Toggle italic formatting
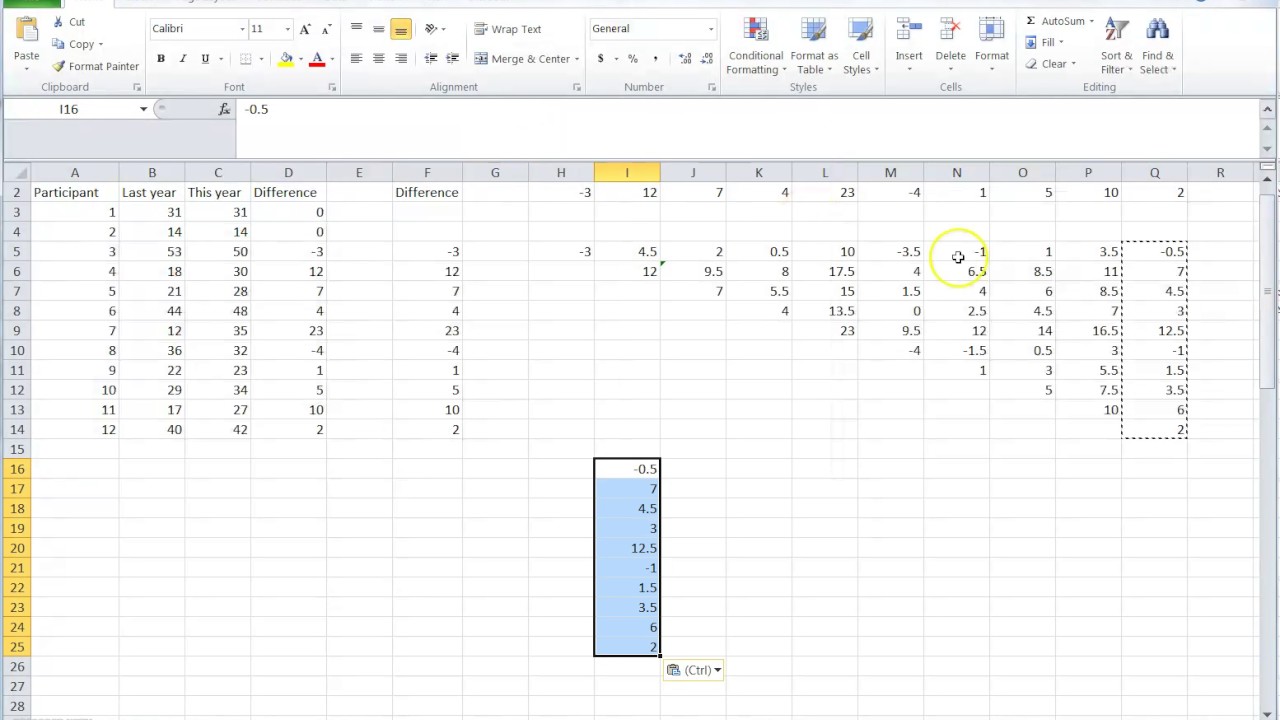 coord(182,59)
